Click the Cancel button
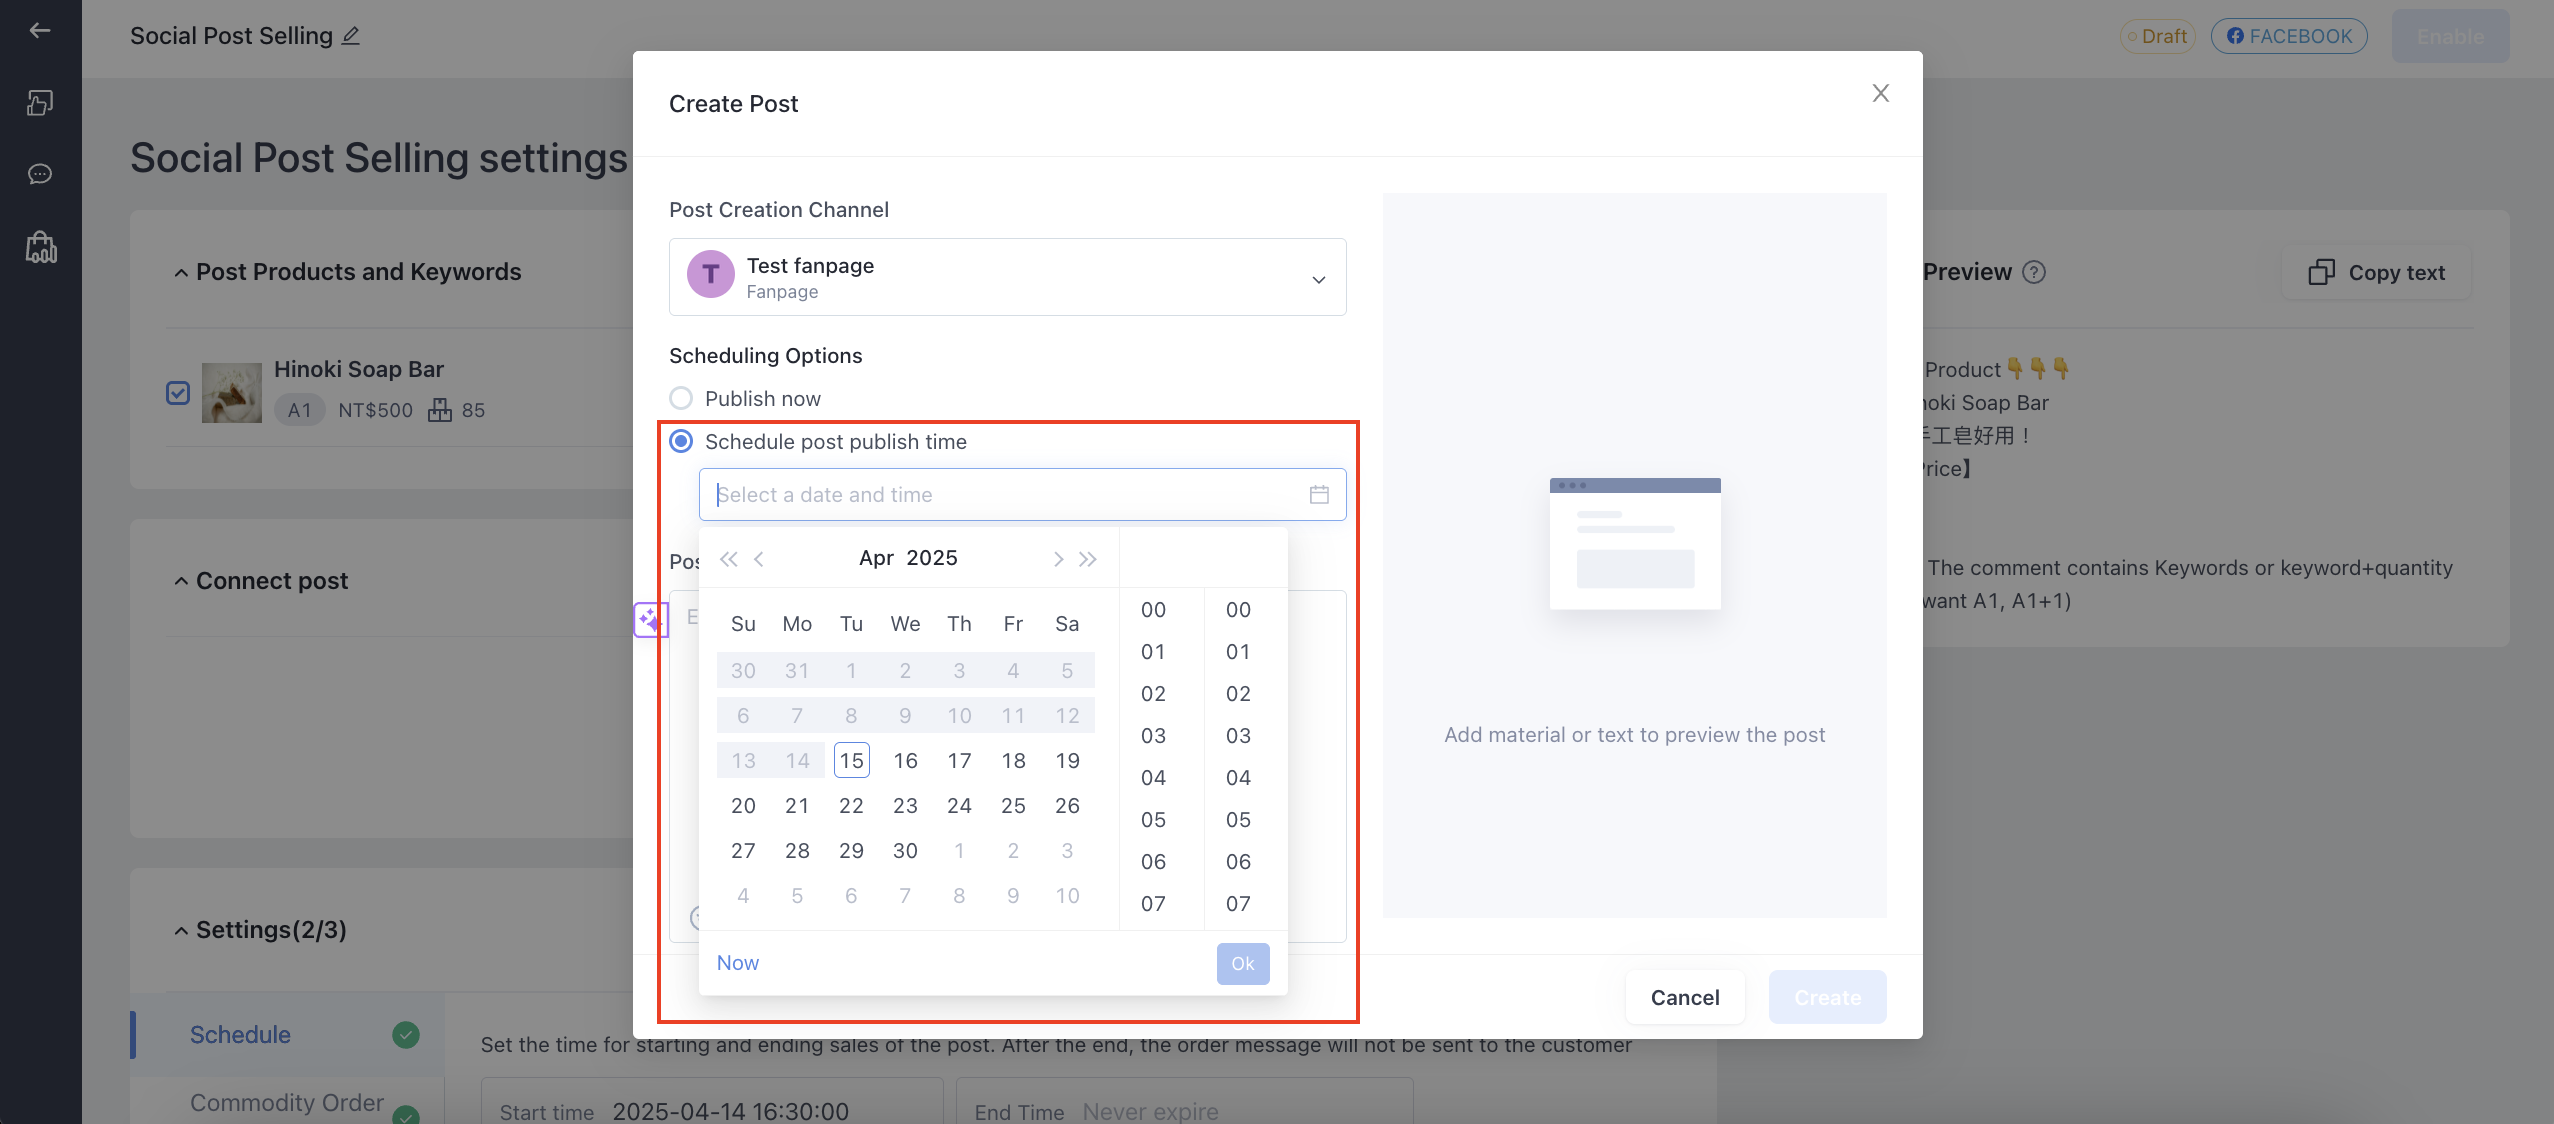2554x1124 pixels. [x=1685, y=998]
